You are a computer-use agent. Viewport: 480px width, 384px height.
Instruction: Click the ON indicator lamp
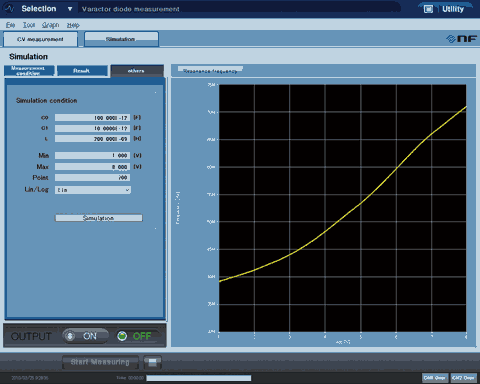(x=70, y=336)
